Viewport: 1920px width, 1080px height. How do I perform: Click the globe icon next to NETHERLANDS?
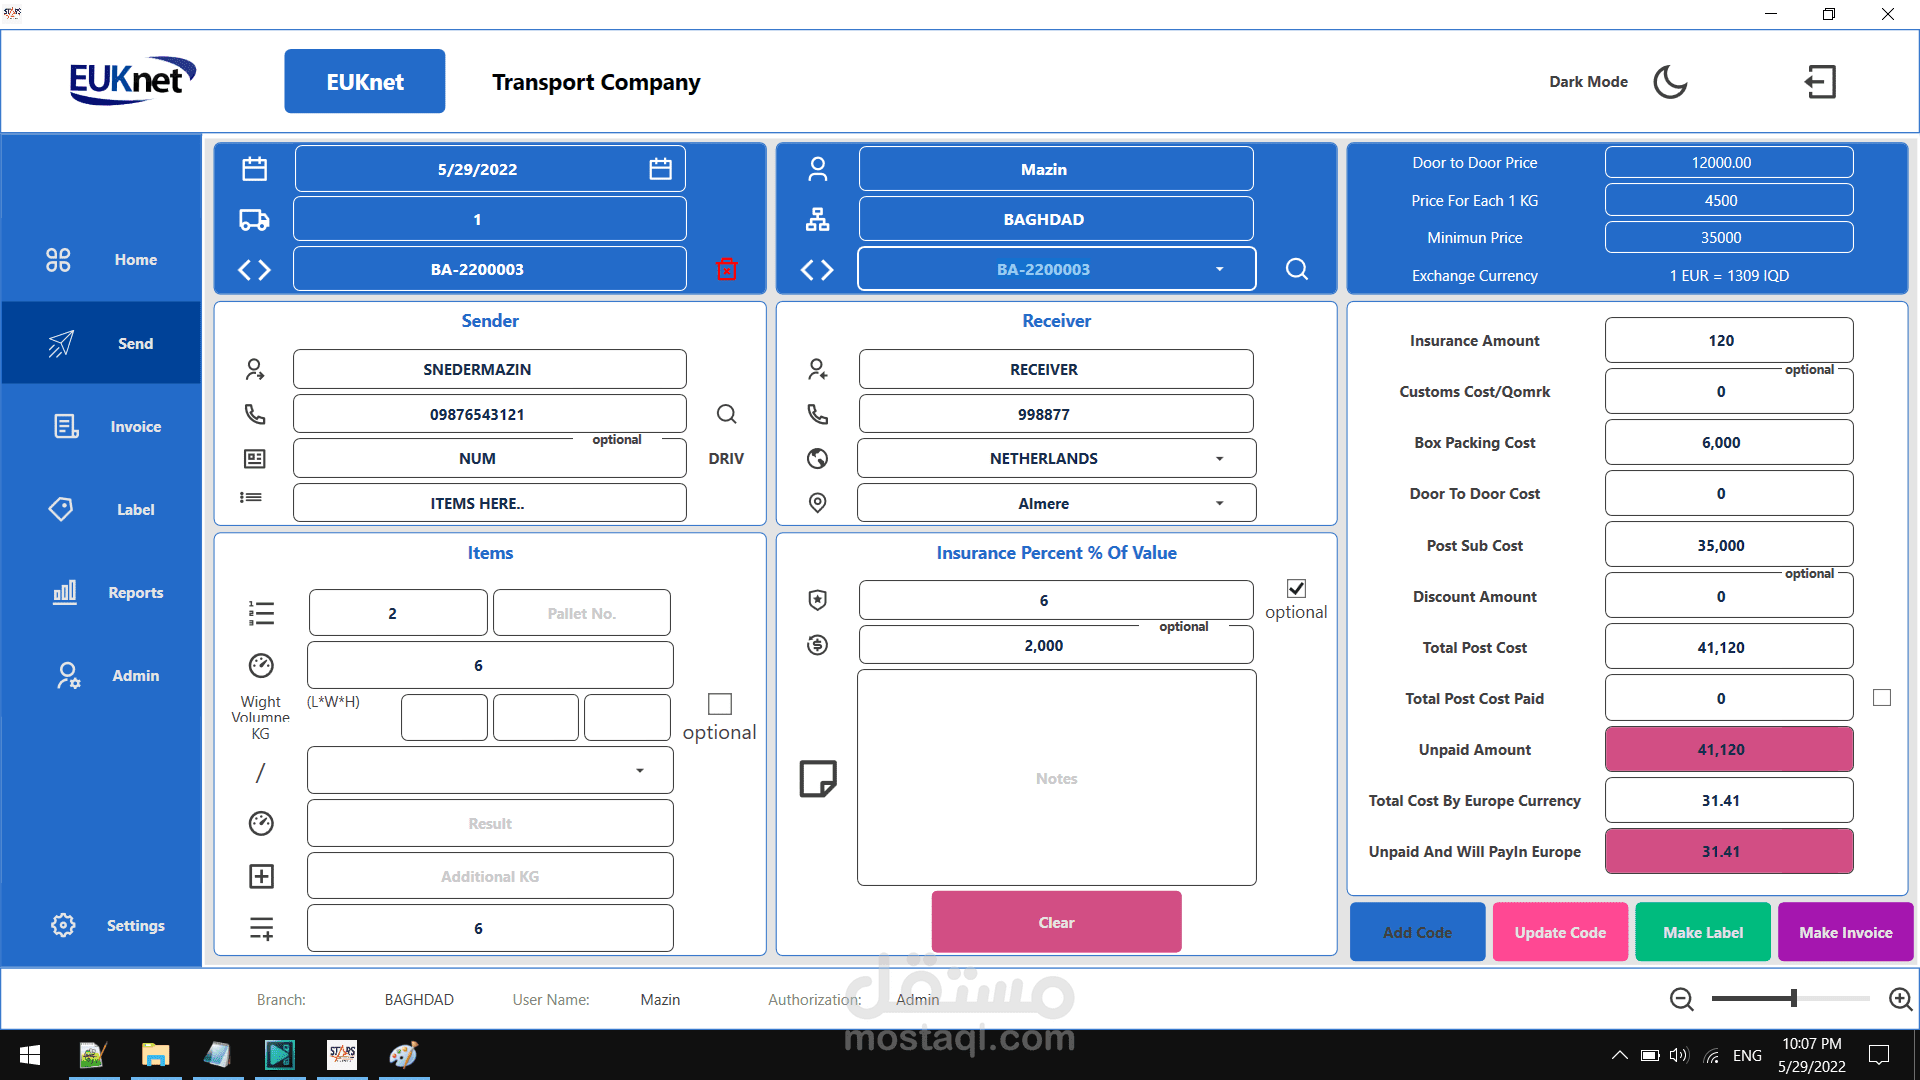(818, 458)
